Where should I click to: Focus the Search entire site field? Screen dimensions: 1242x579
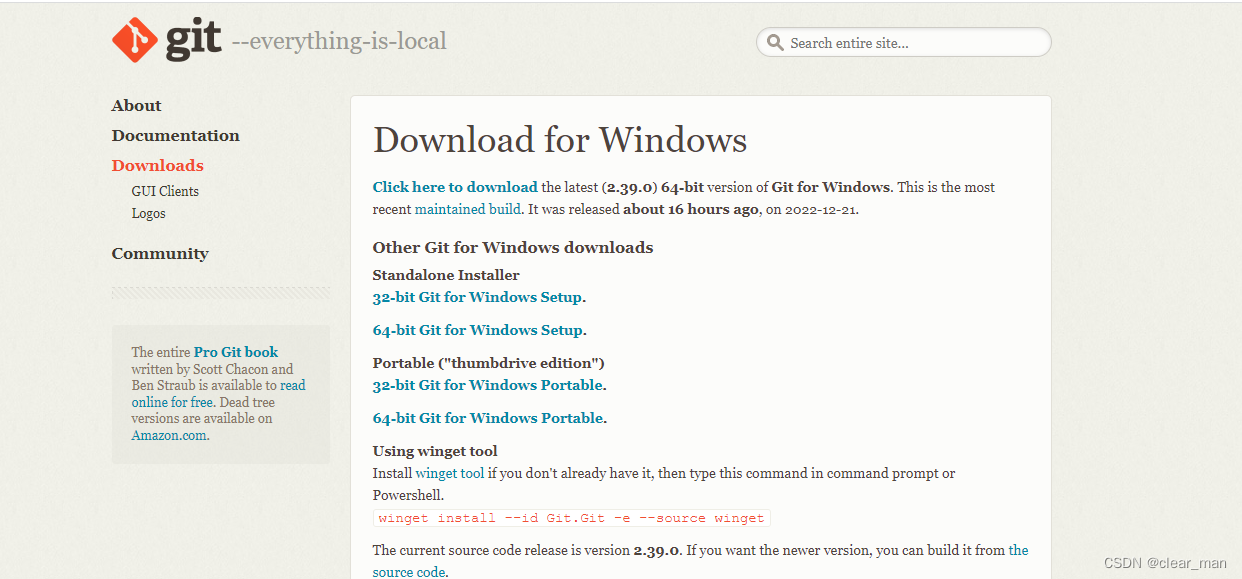904,43
